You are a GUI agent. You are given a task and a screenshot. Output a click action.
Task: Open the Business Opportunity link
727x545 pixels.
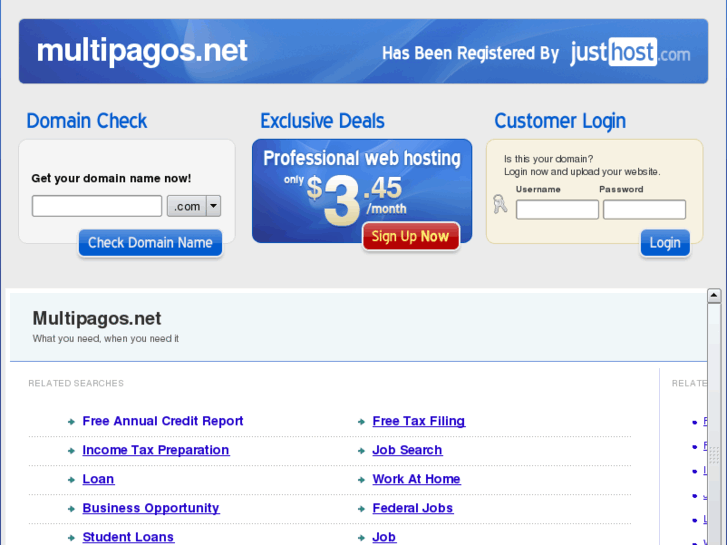(151, 508)
